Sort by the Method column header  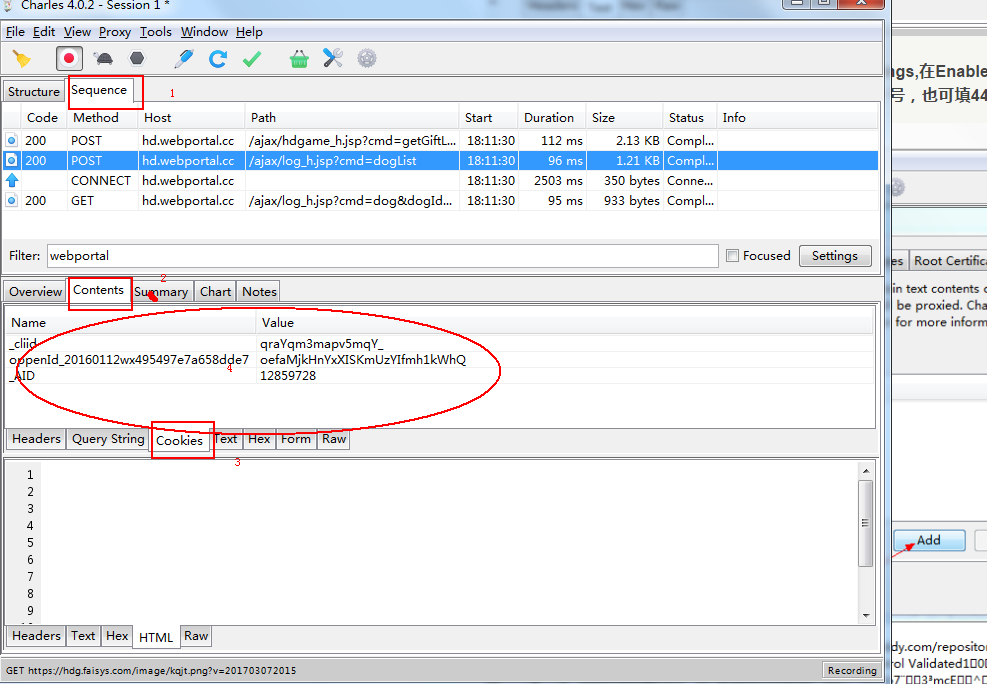102,118
